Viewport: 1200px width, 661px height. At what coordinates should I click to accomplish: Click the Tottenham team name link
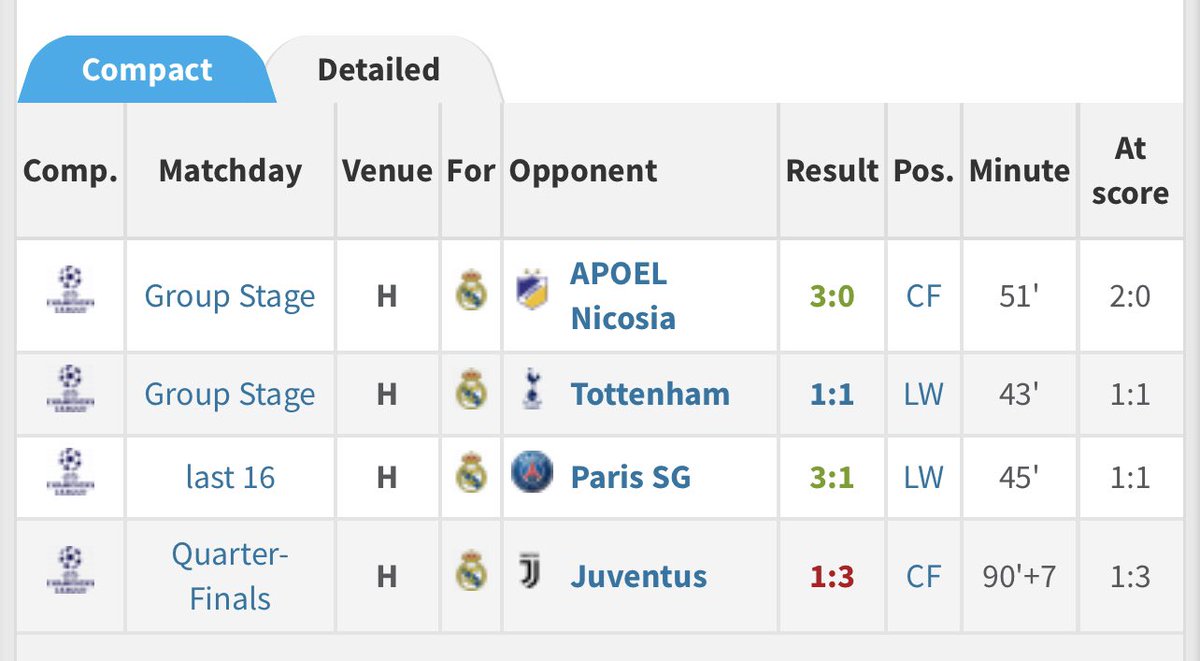pos(650,394)
